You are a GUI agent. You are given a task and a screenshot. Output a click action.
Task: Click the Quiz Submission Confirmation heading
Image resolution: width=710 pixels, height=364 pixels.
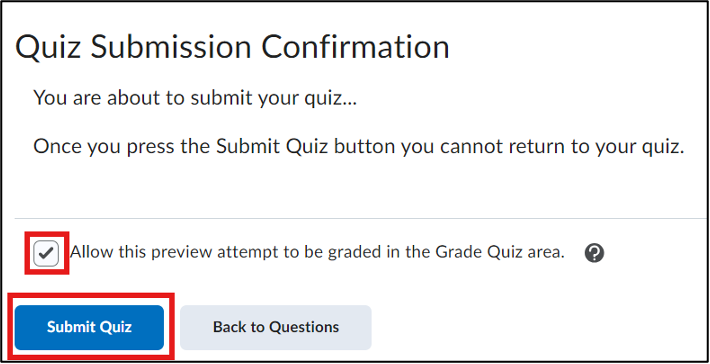pos(232,48)
